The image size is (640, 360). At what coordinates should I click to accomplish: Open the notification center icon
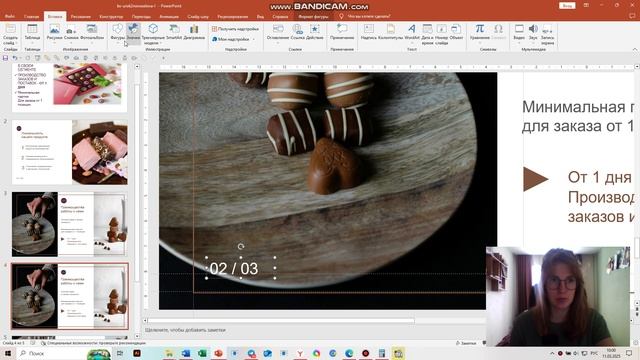(629, 353)
